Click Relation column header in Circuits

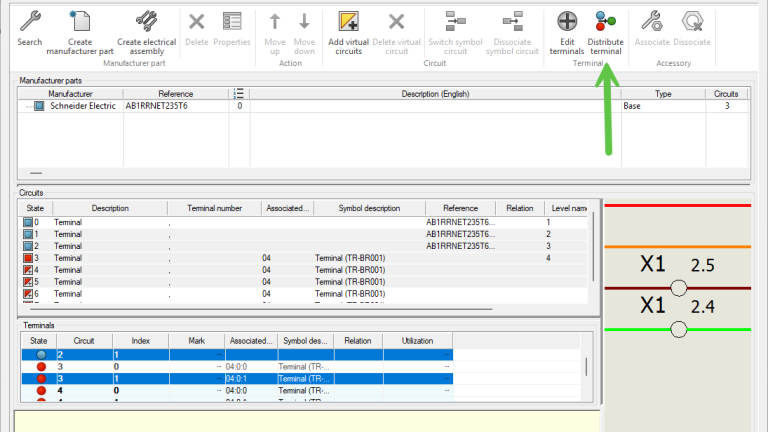click(x=520, y=208)
